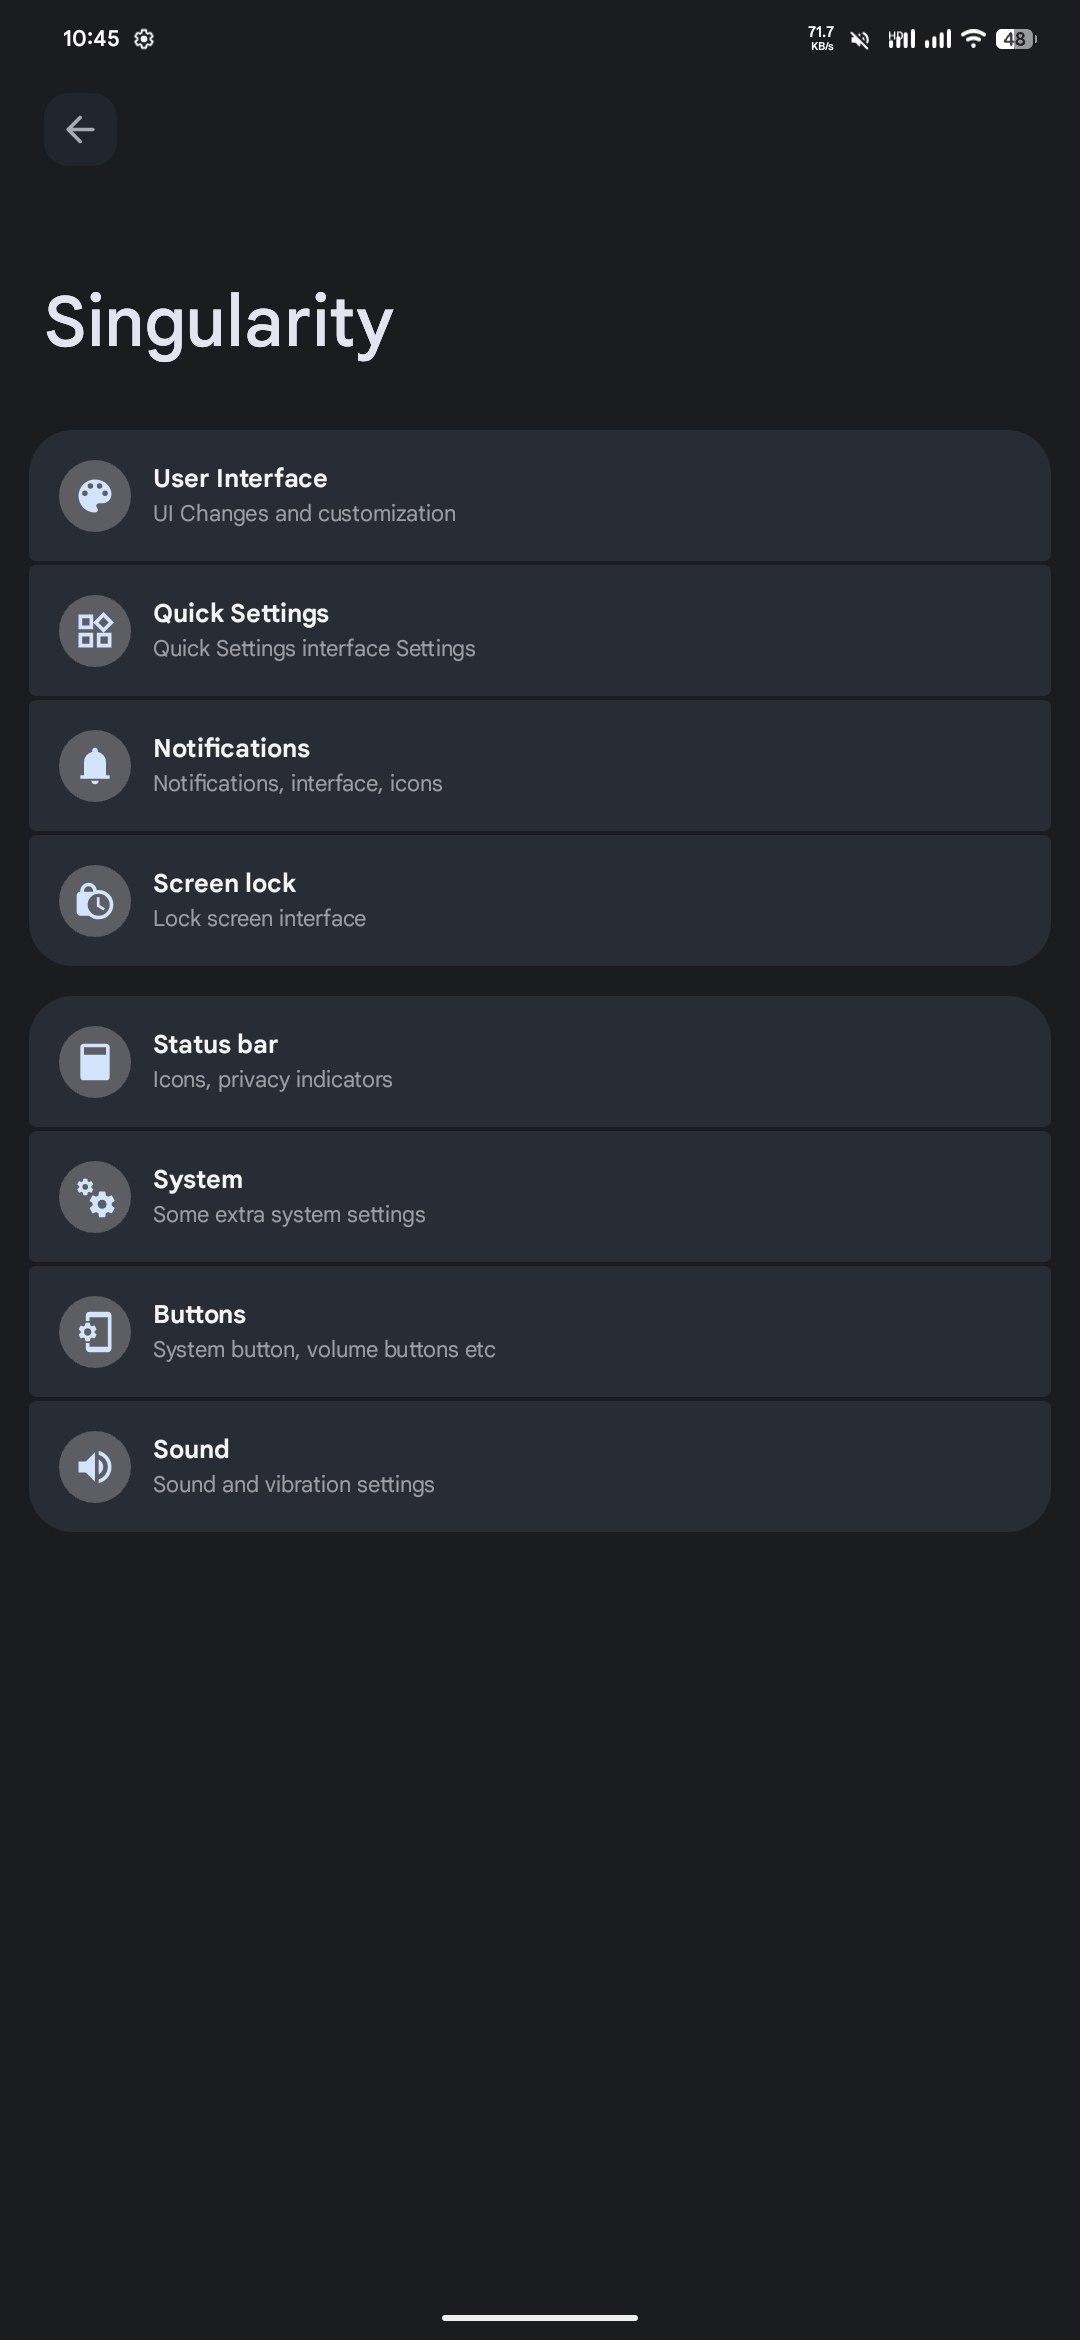Open Screen lock settings
The image size is (1080, 2340).
pyautogui.click(x=540, y=901)
